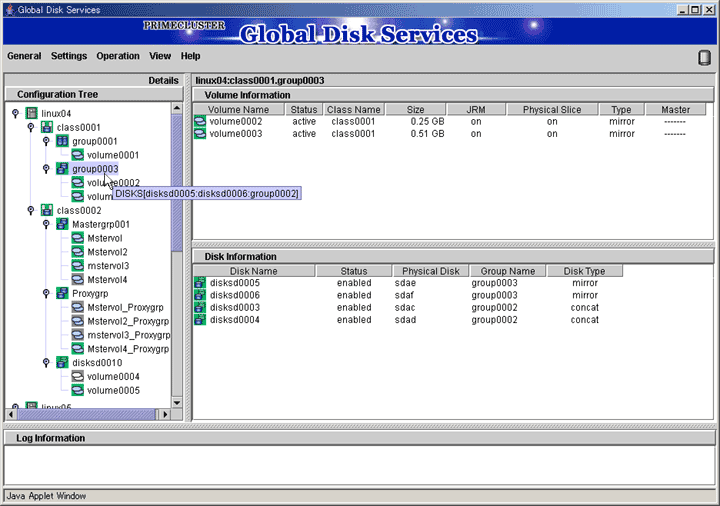Click the linux04 node icon
720x506 pixels.
[x=31, y=113]
